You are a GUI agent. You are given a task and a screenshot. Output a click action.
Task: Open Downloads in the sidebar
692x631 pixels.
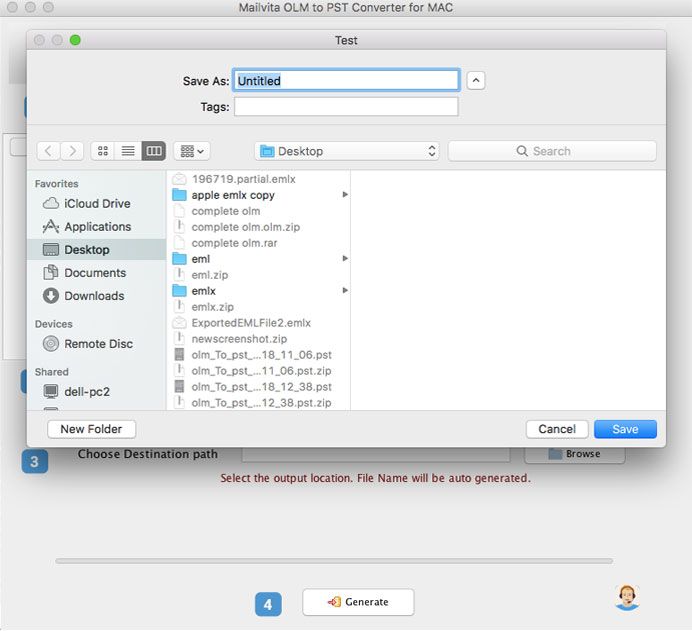click(x=94, y=296)
